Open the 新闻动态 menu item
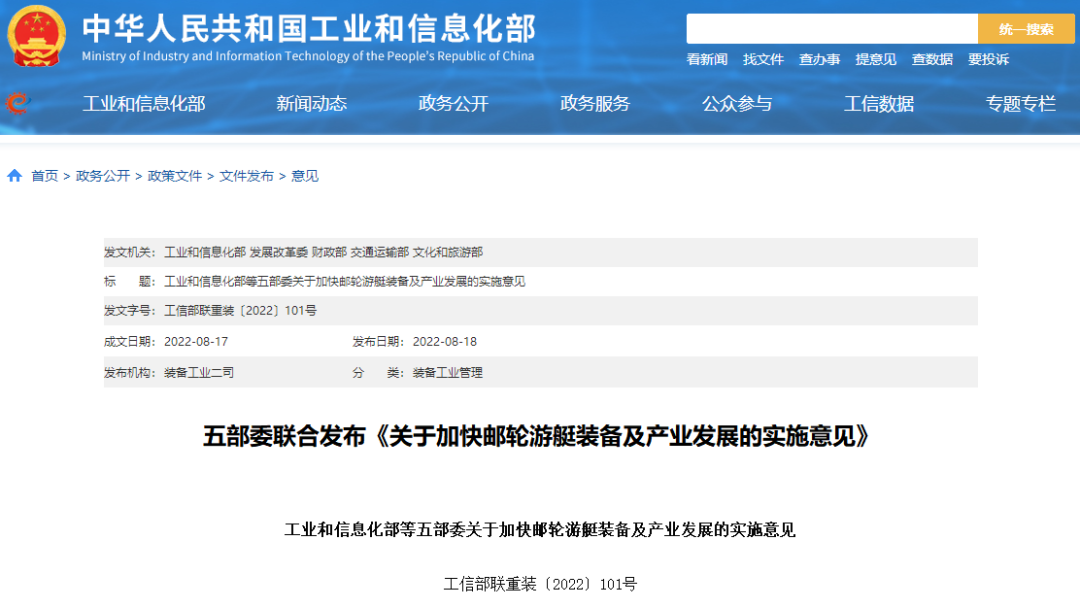The width and height of the screenshot is (1080, 608). (311, 103)
